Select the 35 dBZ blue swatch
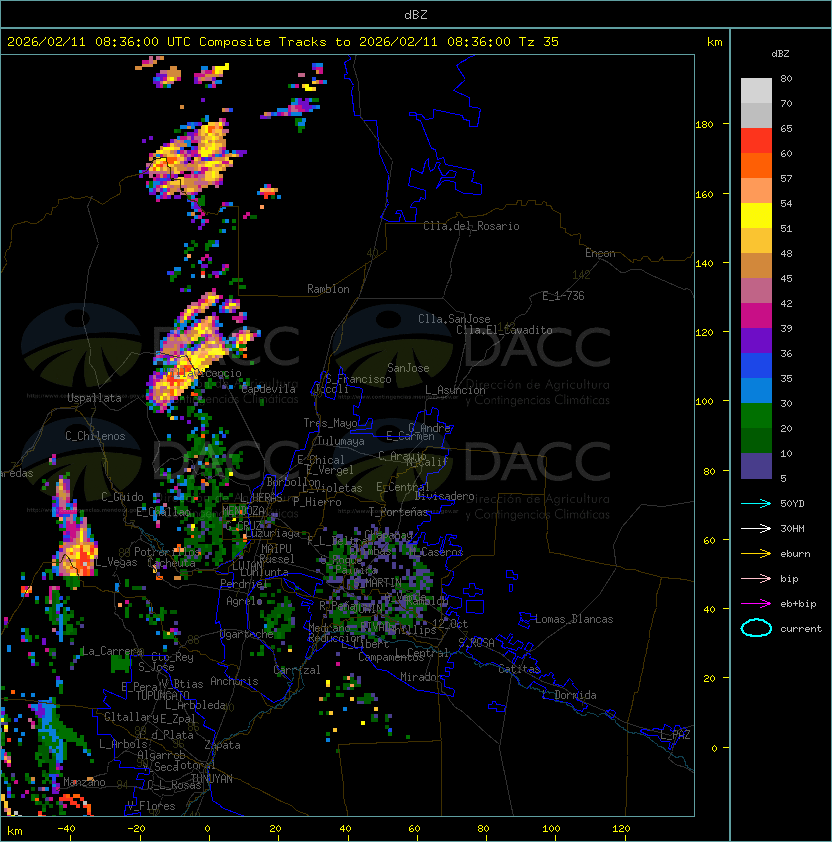 click(756, 390)
